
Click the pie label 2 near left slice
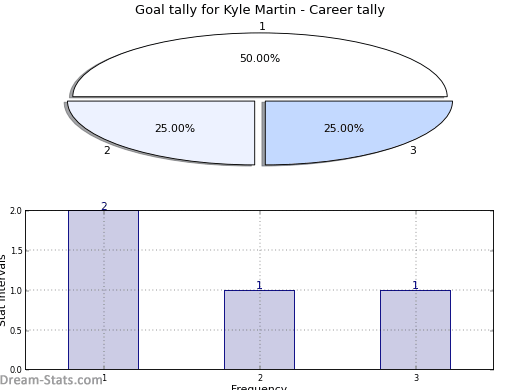tap(107, 150)
